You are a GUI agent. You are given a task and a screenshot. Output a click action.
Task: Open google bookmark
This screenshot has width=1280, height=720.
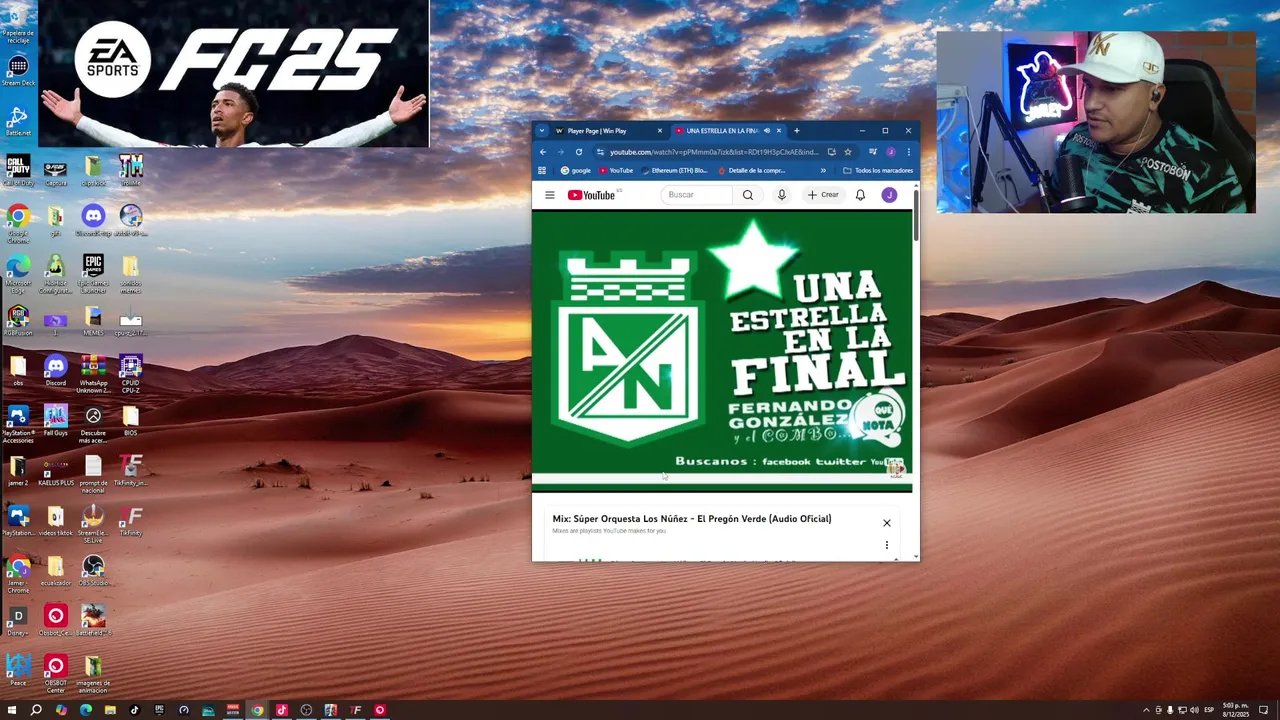pos(576,171)
